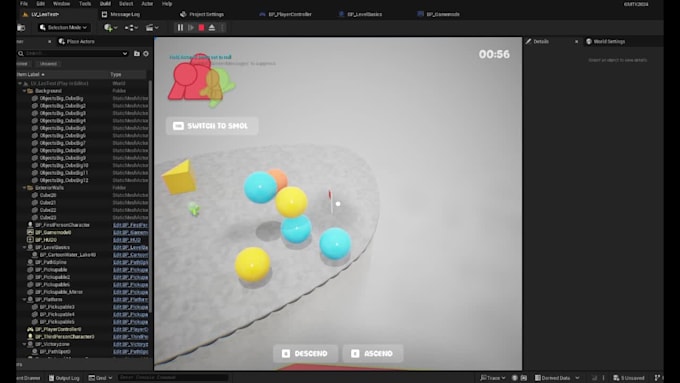The height and width of the screenshot is (383, 680).
Task: Sort by the Type column header
Action: 116,75
